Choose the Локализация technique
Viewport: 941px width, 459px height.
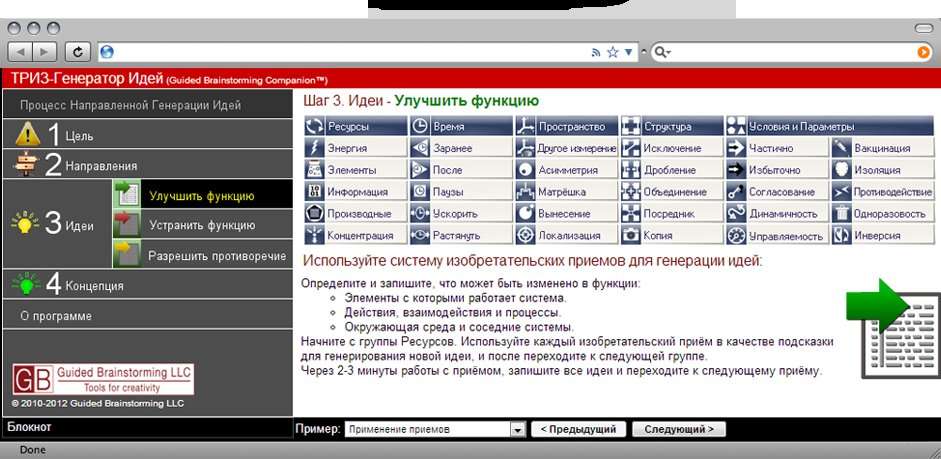coord(566,235)
